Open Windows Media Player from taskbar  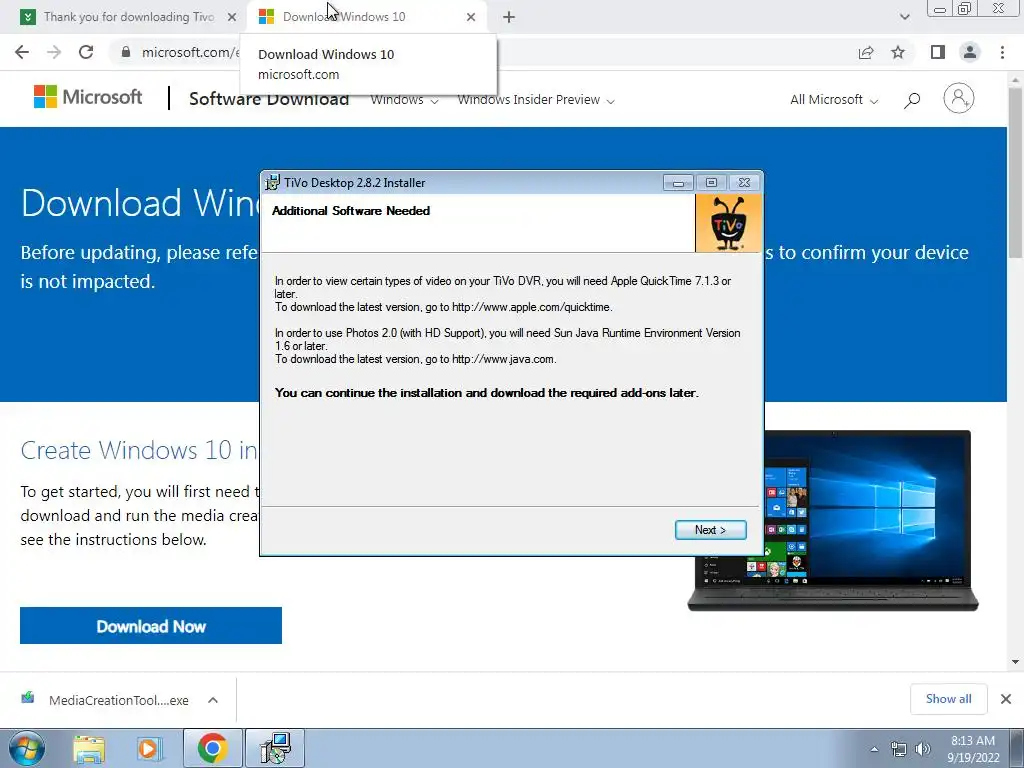[150, 748]
